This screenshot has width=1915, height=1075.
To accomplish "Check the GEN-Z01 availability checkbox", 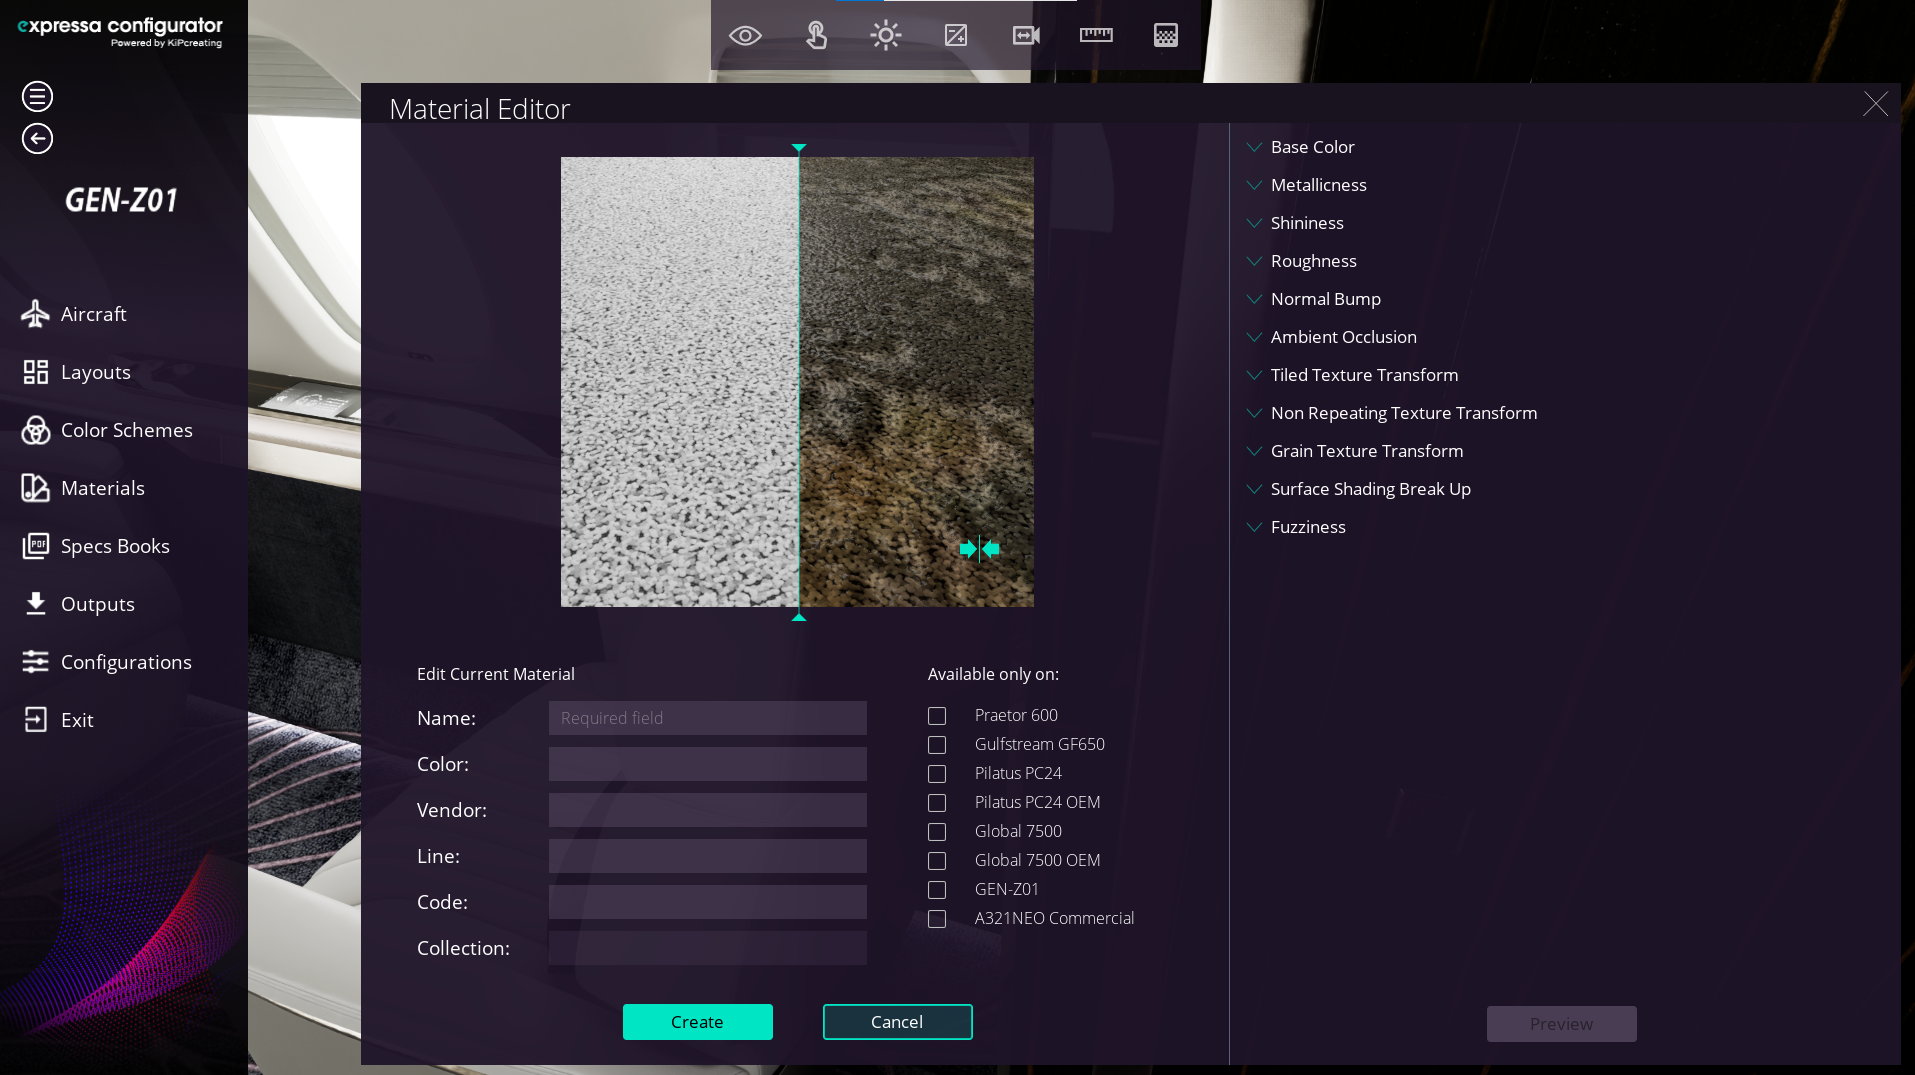I will (x=937, y=890).
